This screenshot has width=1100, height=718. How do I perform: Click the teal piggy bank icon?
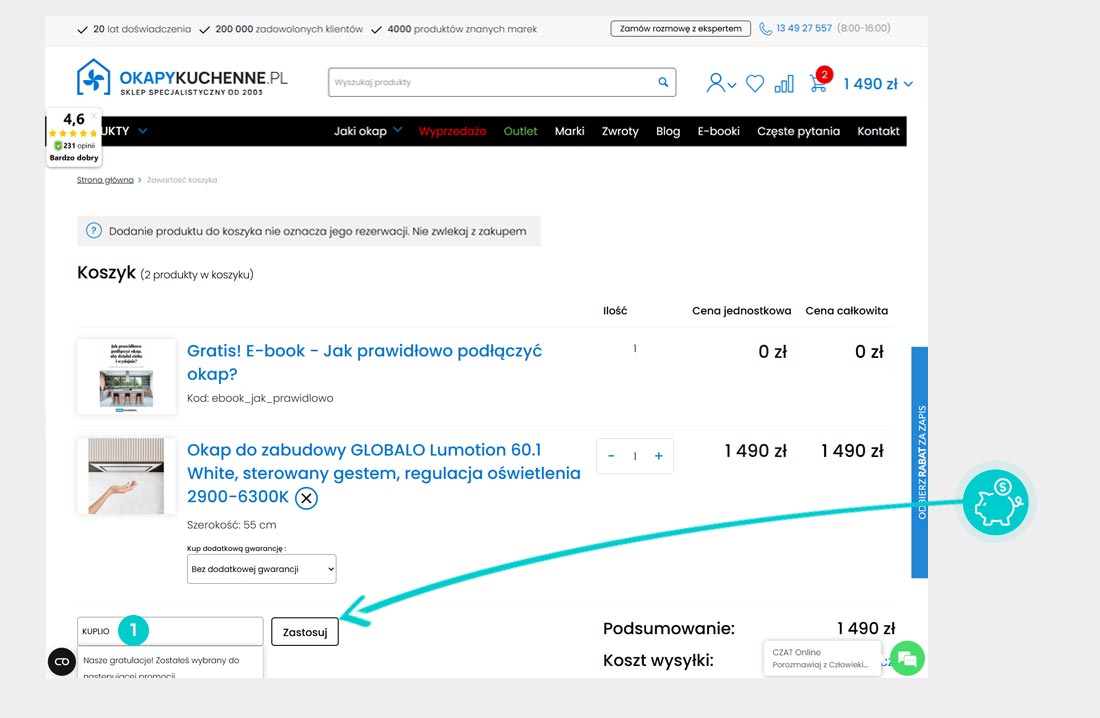point(995,502)
